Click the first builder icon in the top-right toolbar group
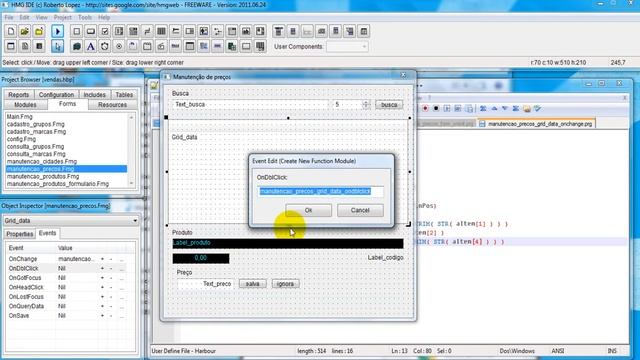Image resolution: width=640 pixels, height=360 pixels. pyautogui.click(x=279, y=31)
